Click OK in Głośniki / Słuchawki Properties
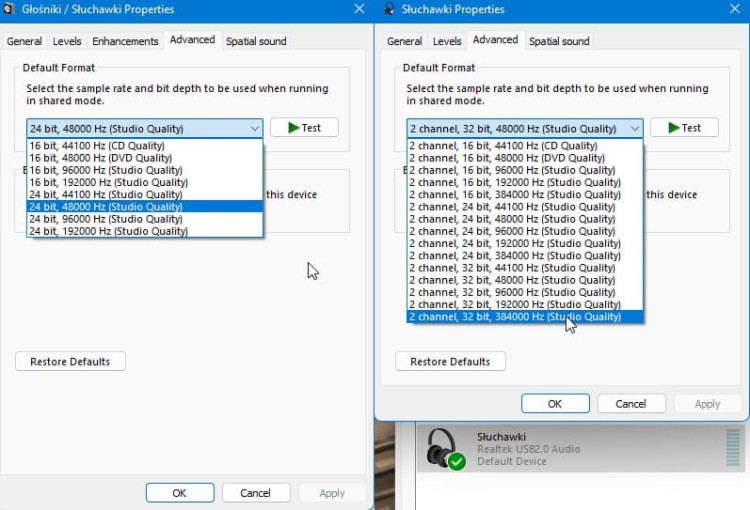This screenshot has width=750, height=510. pyautogui.click(x=180, y=493)
